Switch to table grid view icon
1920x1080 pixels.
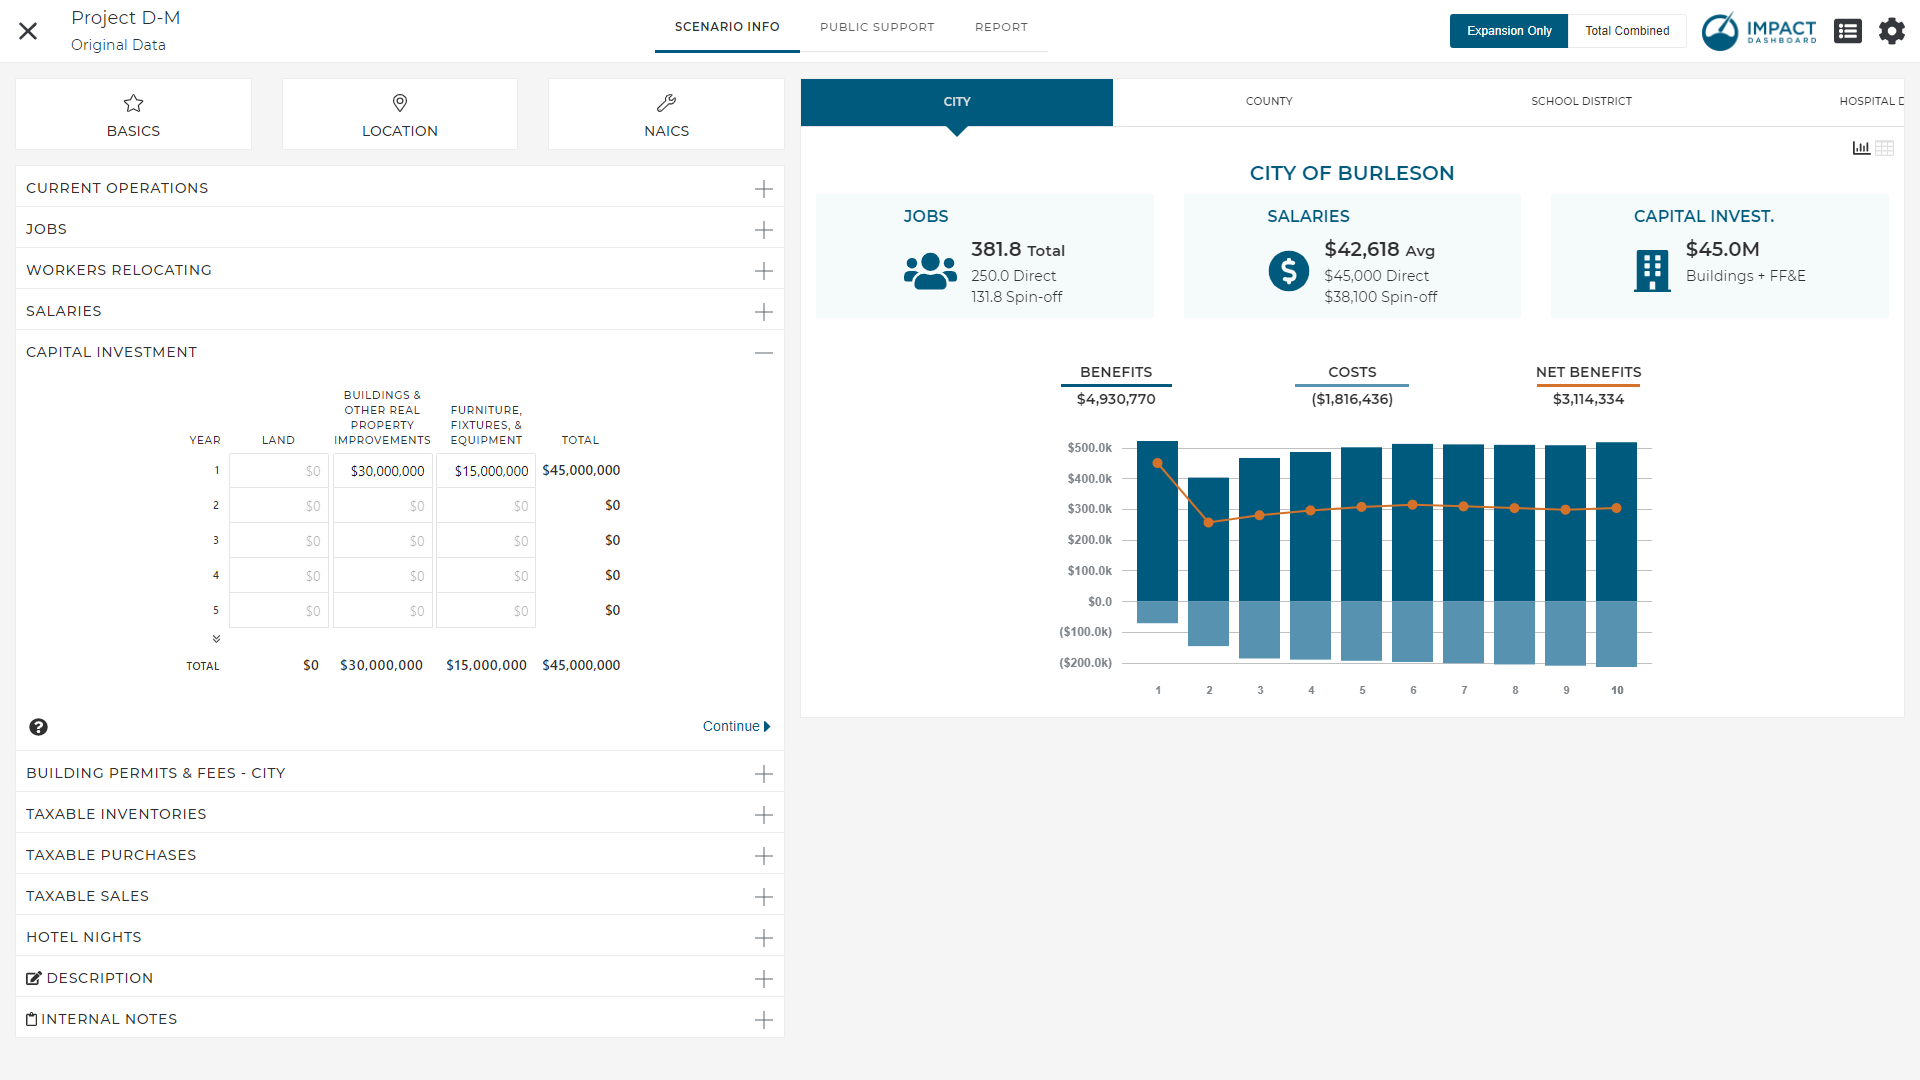click(1885, 148)
